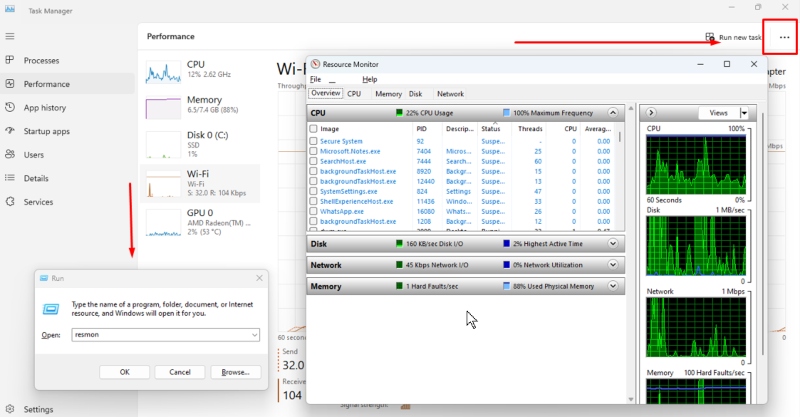Expand the Network section chevron
The width and height of the screenshot is (800, 417).
[x=613, y=265]
